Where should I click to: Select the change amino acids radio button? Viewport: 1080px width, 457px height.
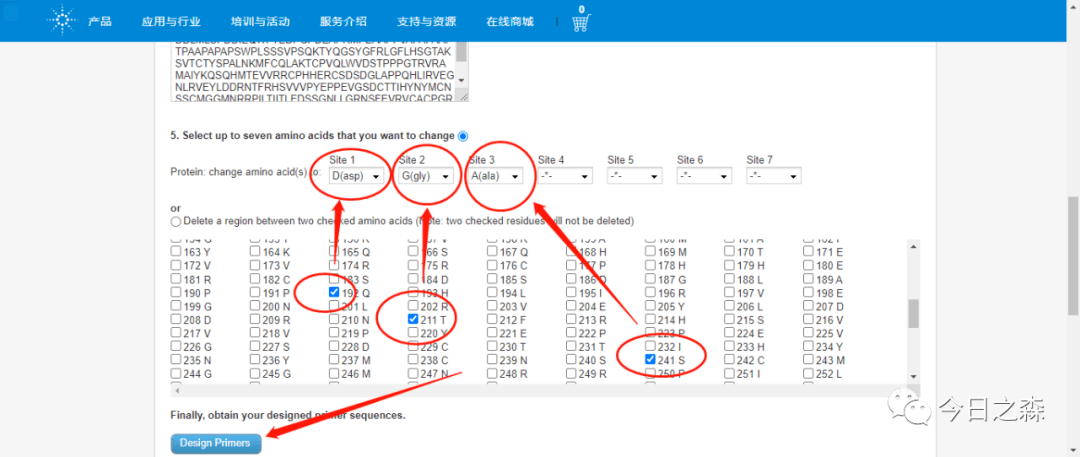point(462,136)
